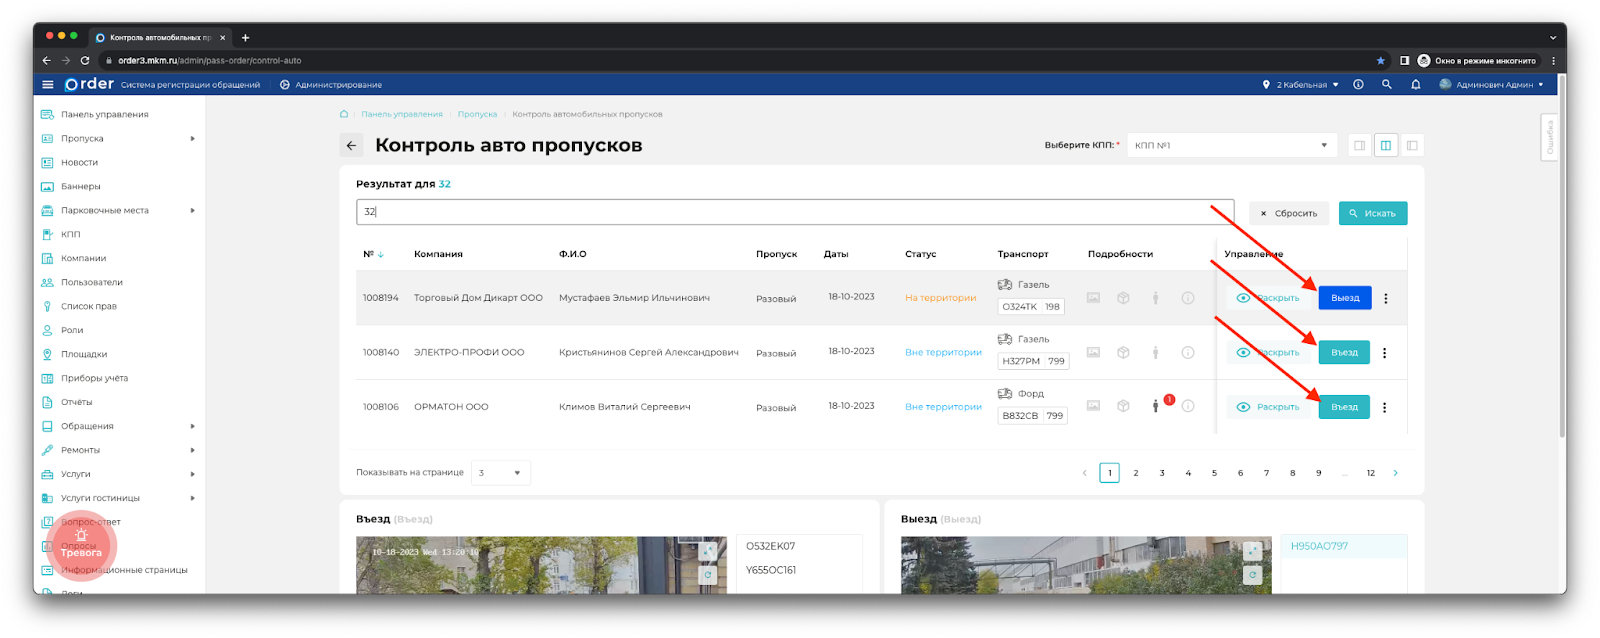The height and width of the screenshot is (638, 1600).
Task: Switch to the left sidebar layout view
Action: click(1412, 146)
